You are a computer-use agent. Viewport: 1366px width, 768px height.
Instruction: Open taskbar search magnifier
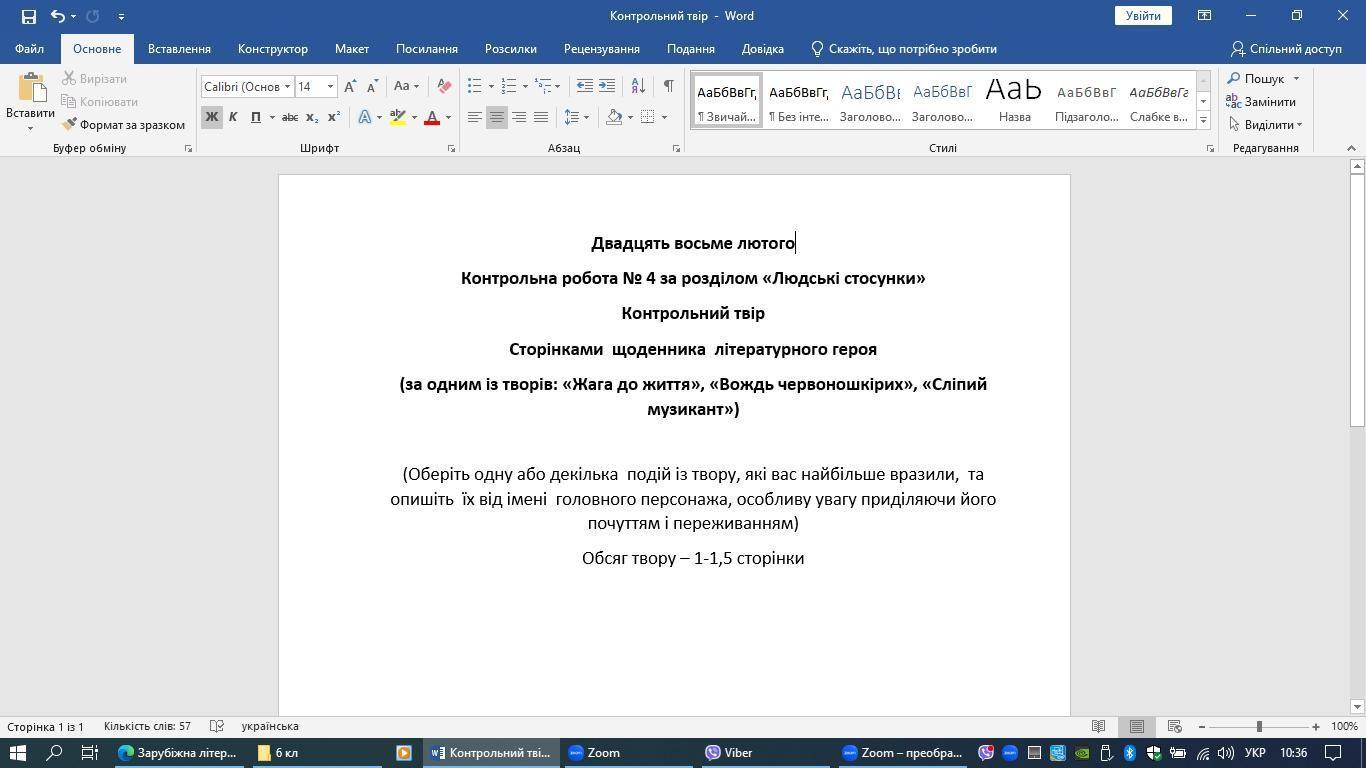point(55,753)
